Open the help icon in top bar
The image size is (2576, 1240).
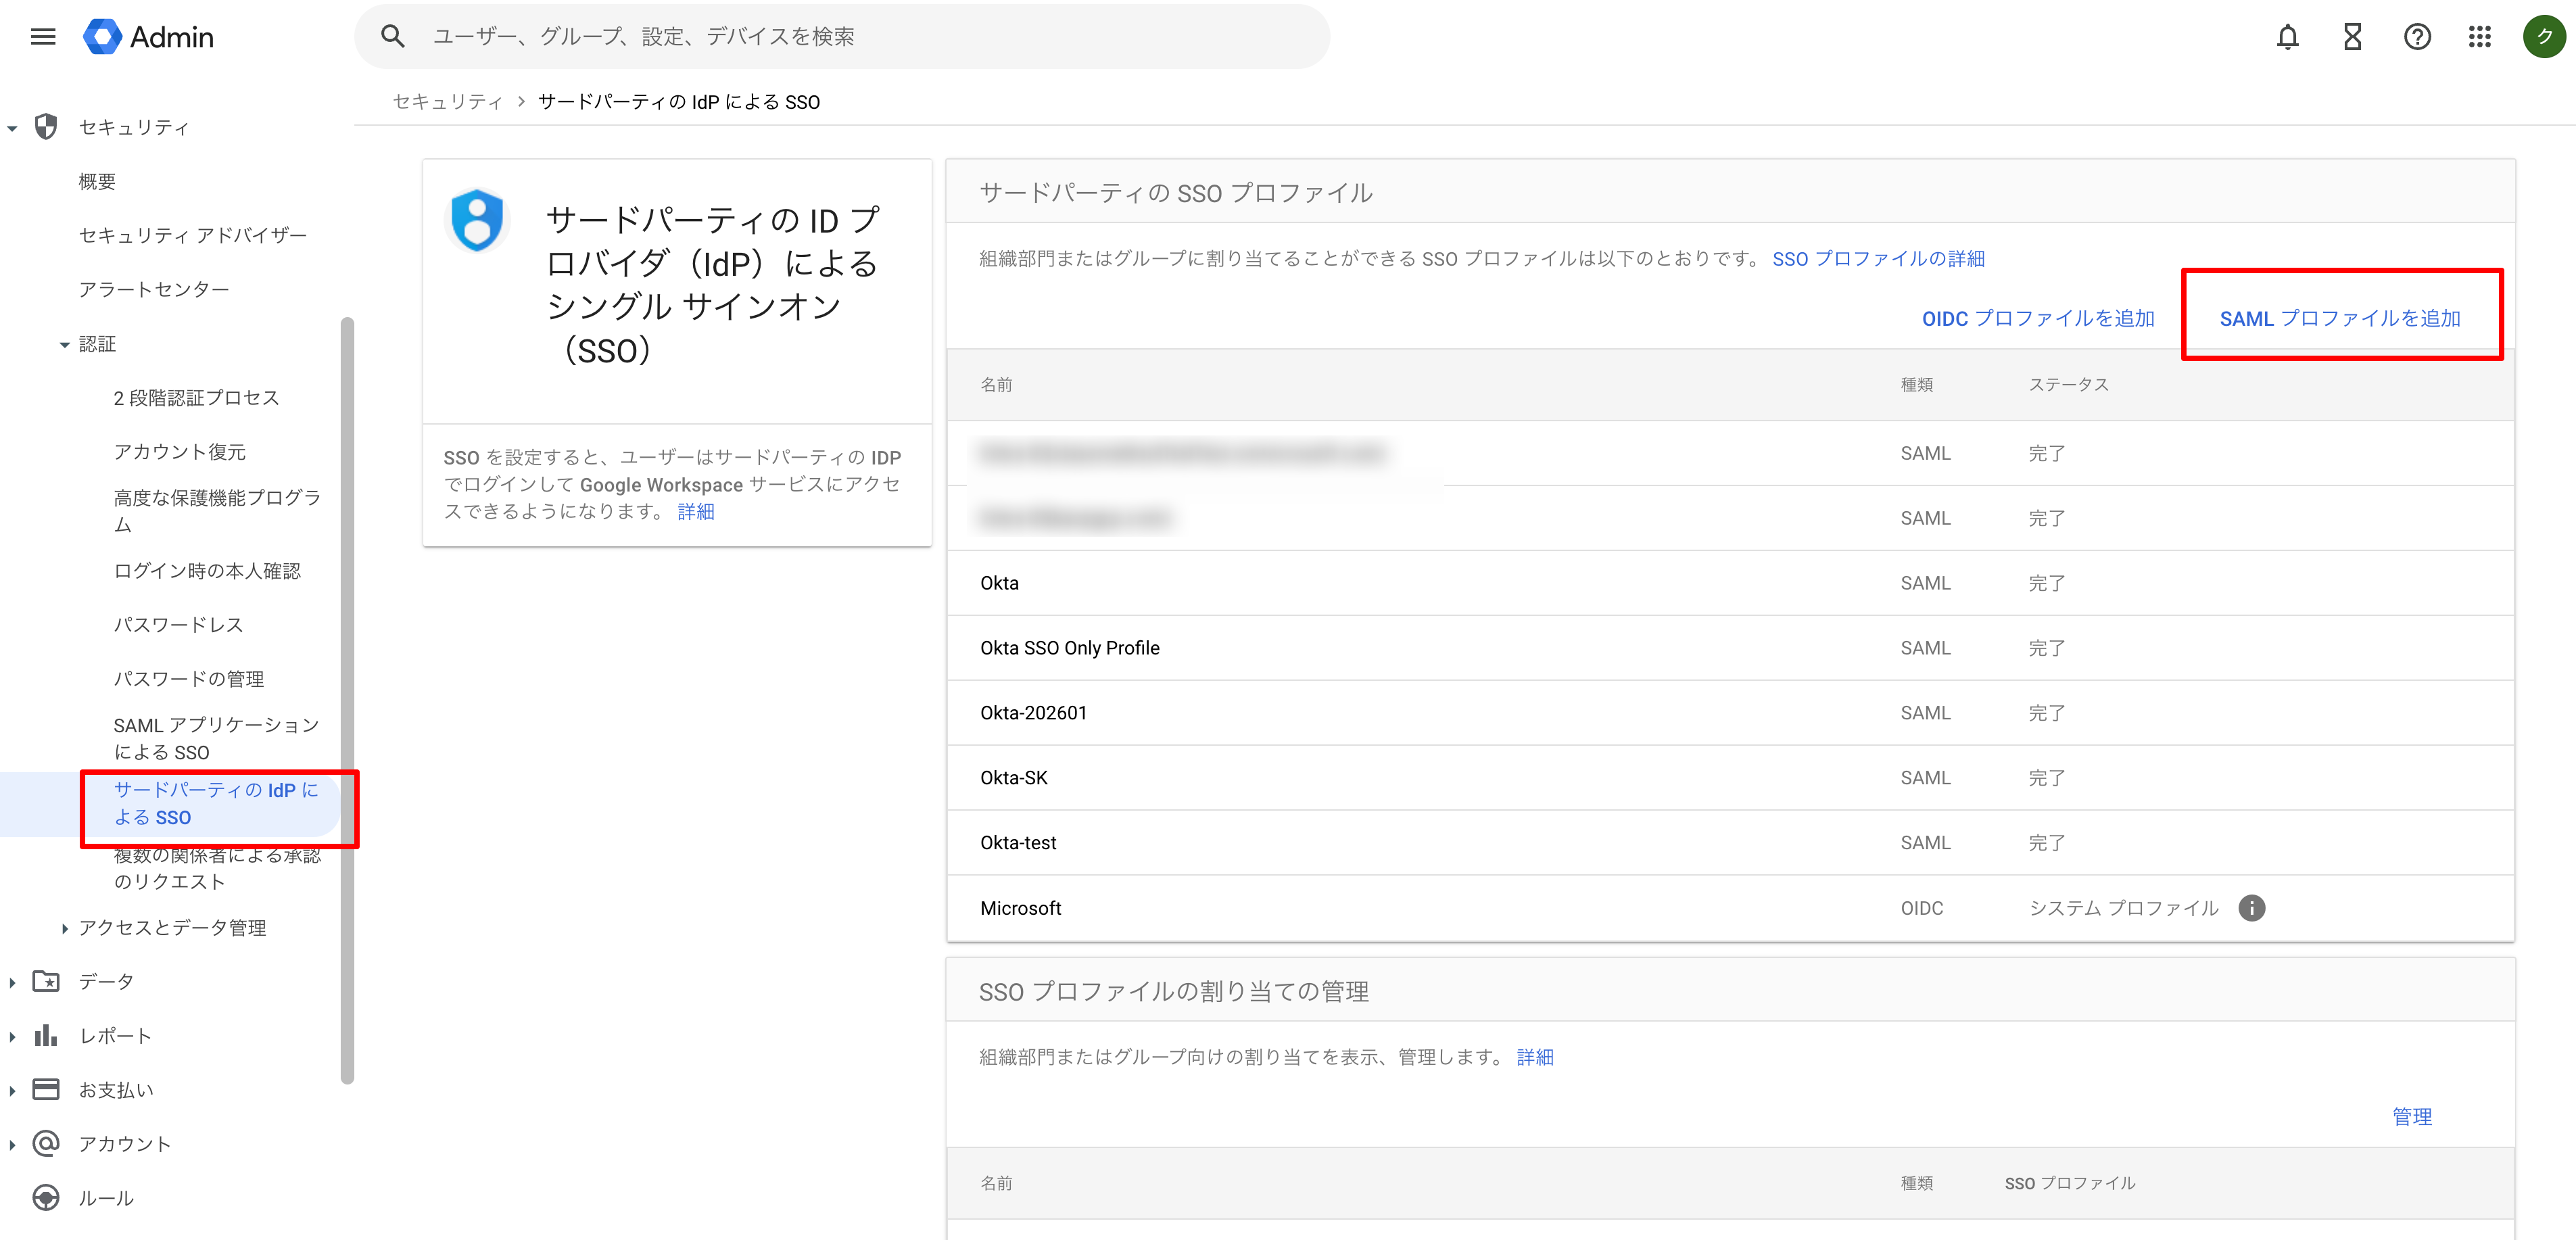click(x=2417, y=36)
